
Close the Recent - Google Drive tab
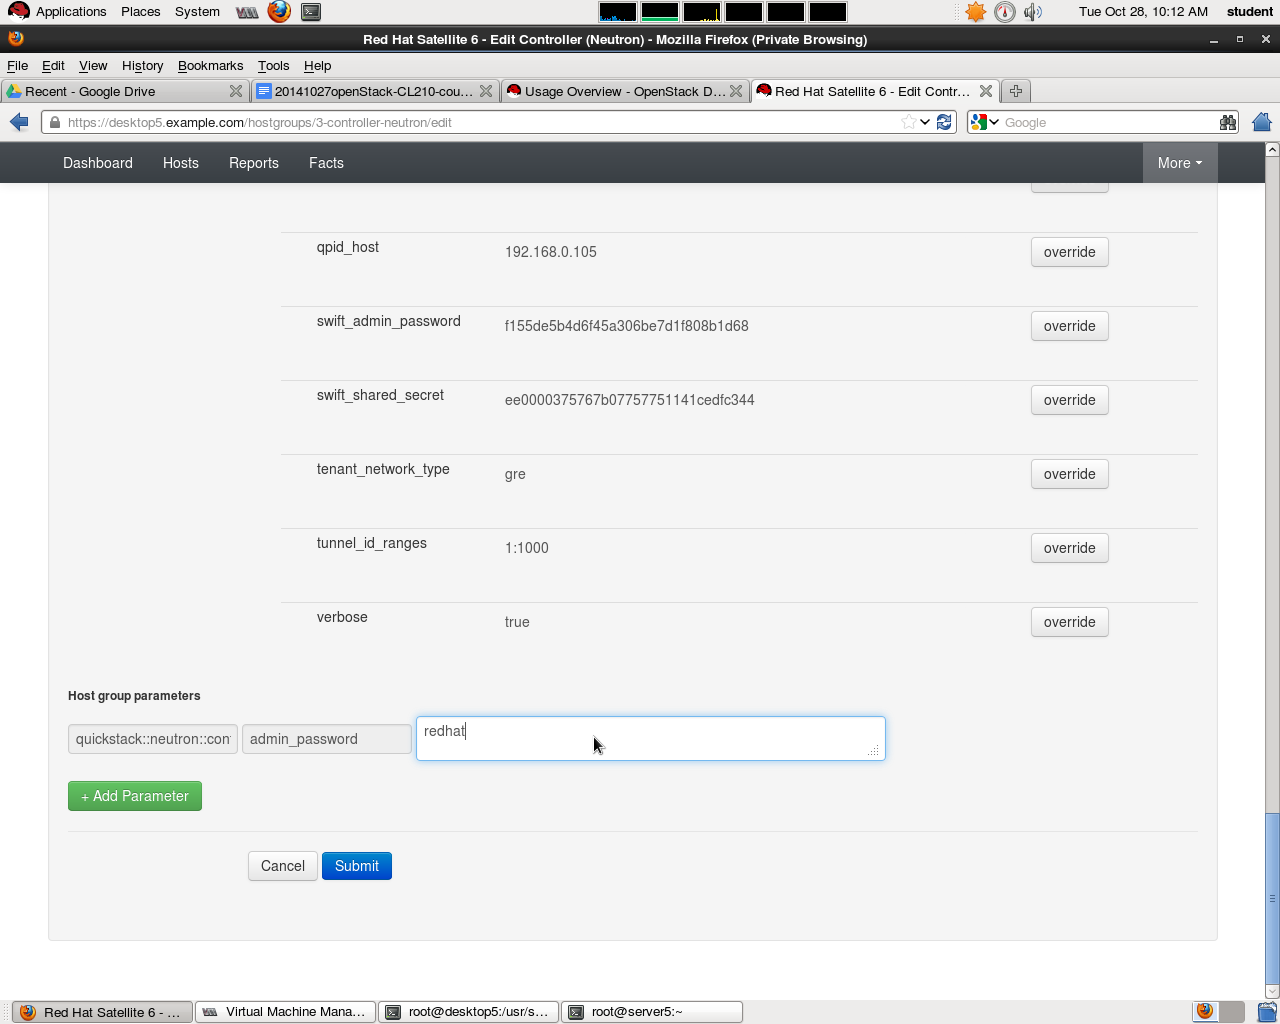click(236, 91)
